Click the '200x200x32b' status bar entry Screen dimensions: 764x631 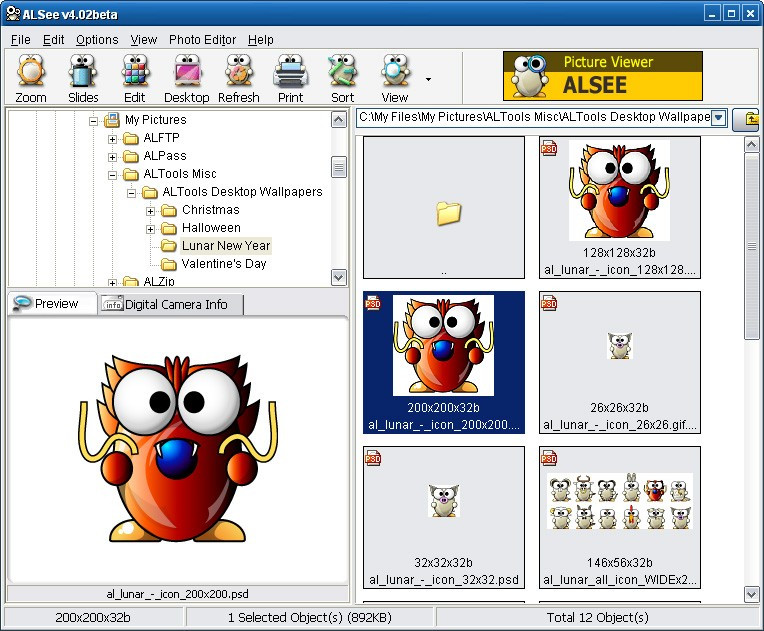93,618
